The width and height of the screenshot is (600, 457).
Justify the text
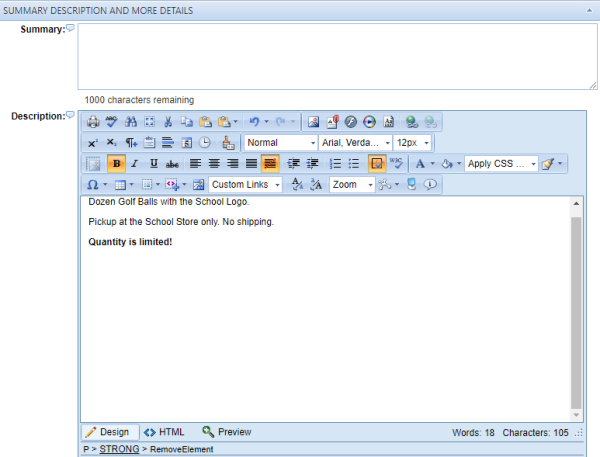tap(251, 164)
